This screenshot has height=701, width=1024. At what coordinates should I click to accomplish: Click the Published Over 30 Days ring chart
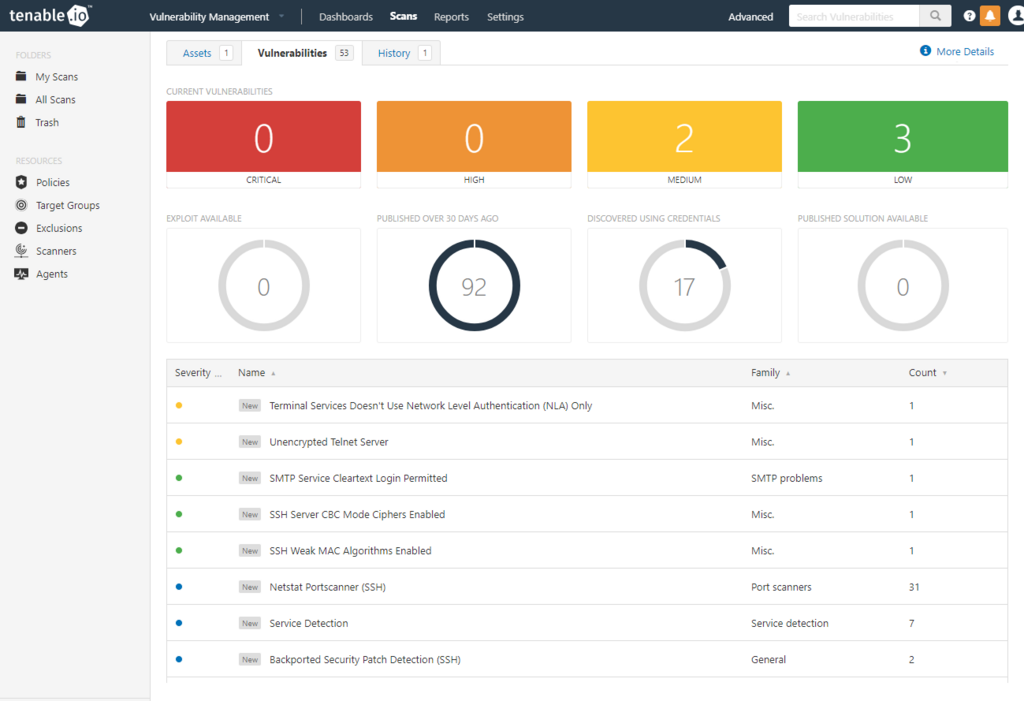474,285
